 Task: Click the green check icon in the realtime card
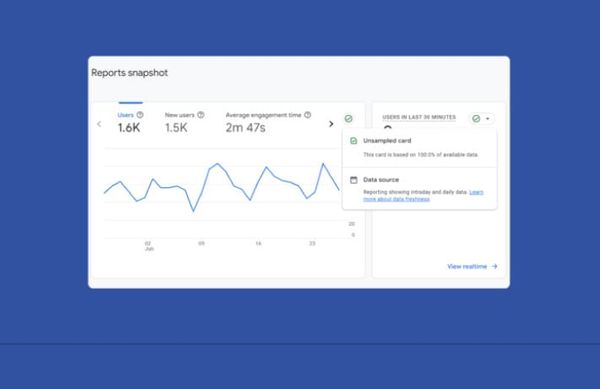click(476, 119)
